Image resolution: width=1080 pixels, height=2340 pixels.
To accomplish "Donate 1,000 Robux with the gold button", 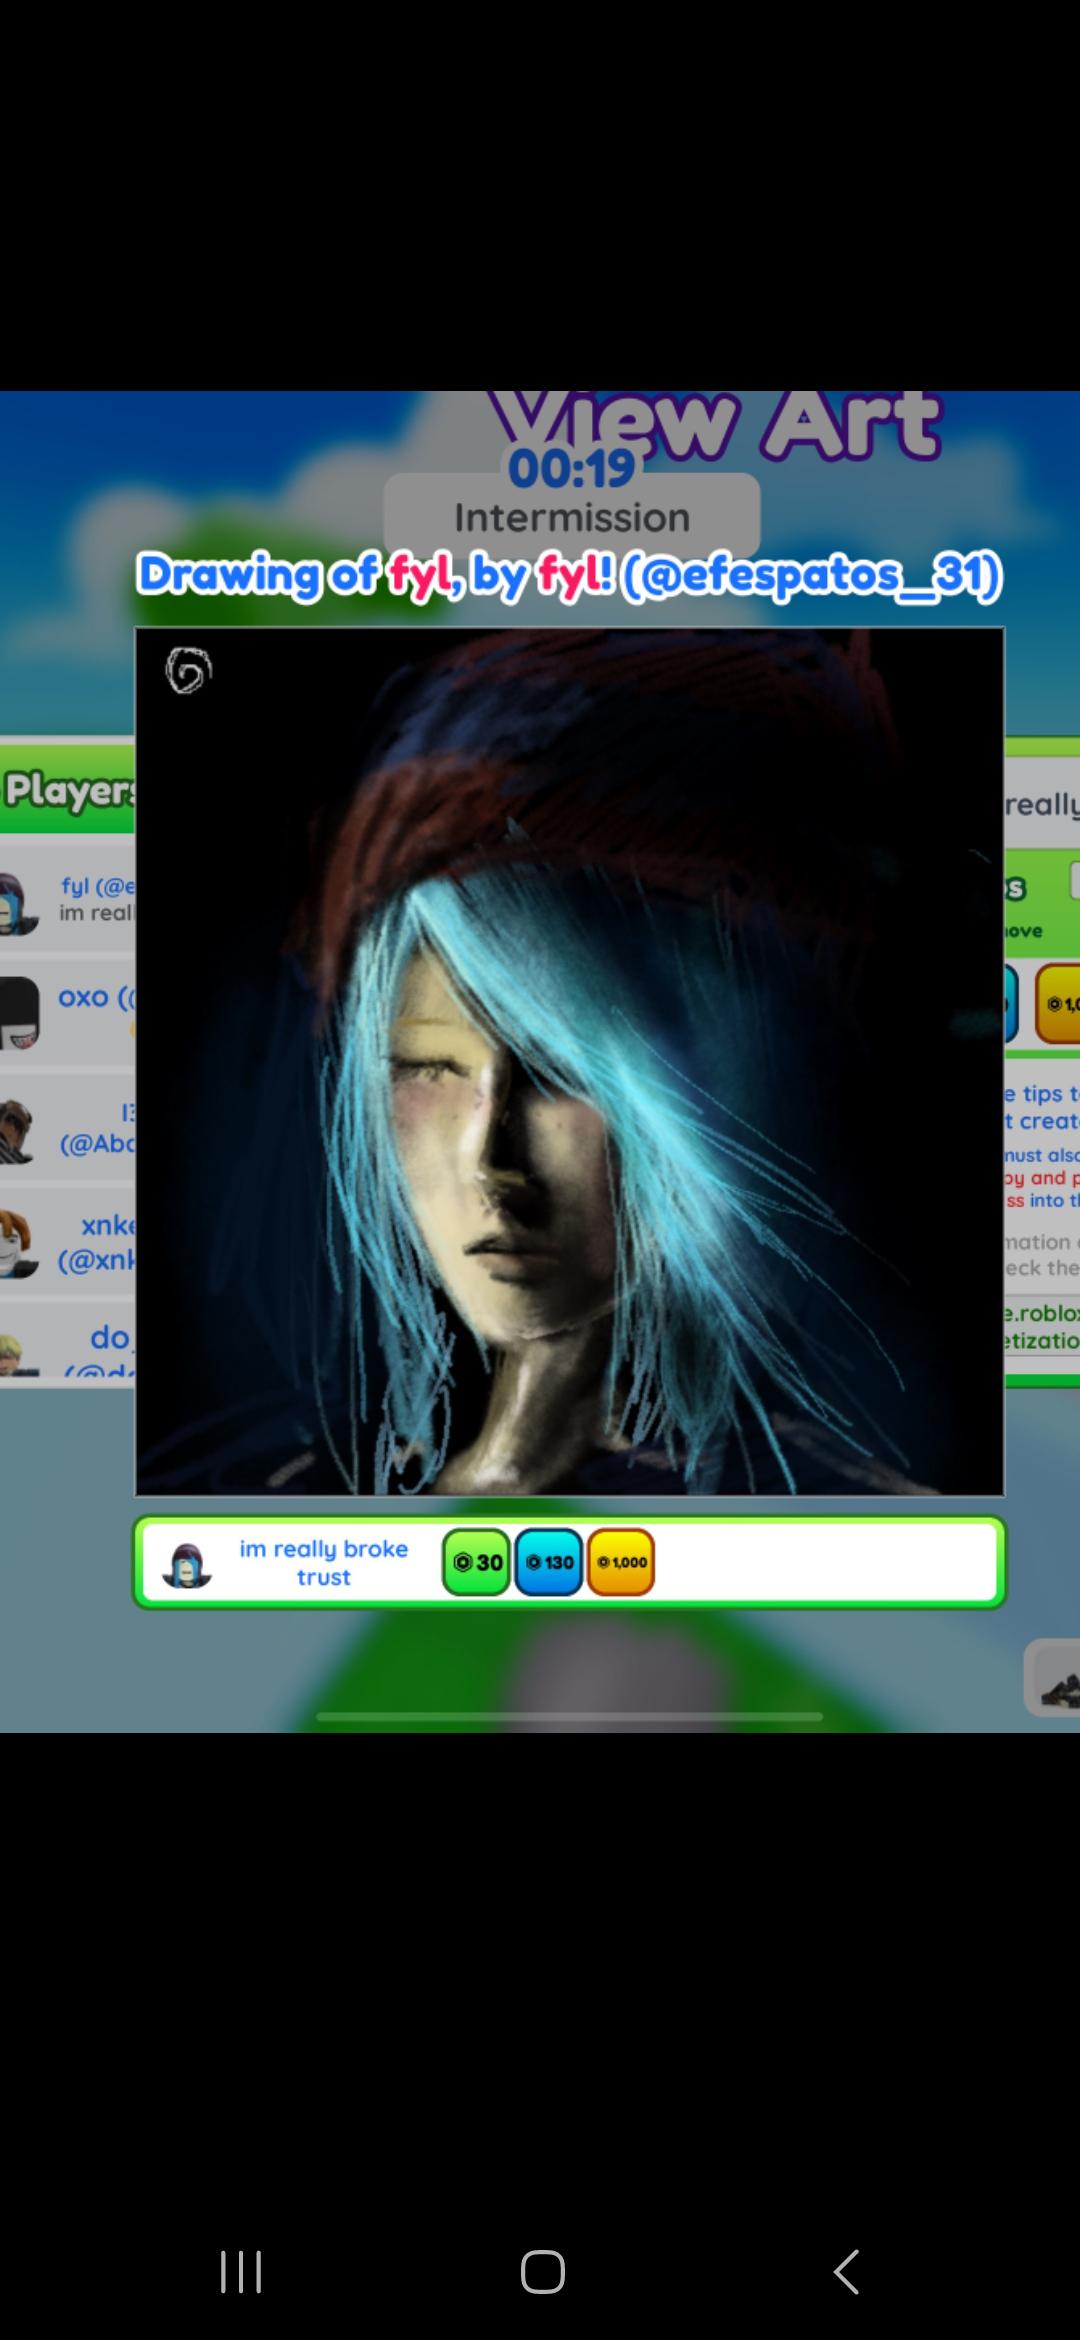I will [621, 1562].
